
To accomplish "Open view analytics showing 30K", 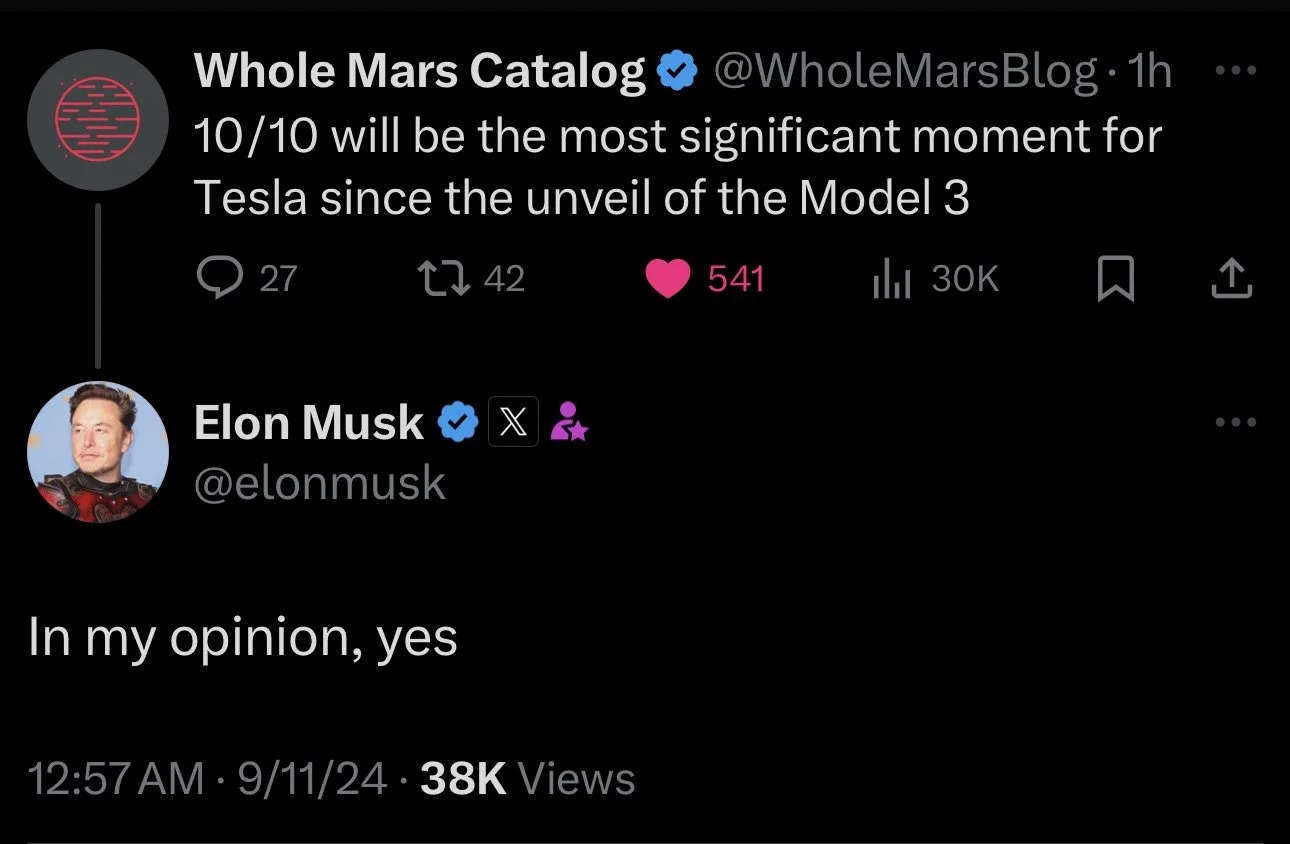I will 887,278.
